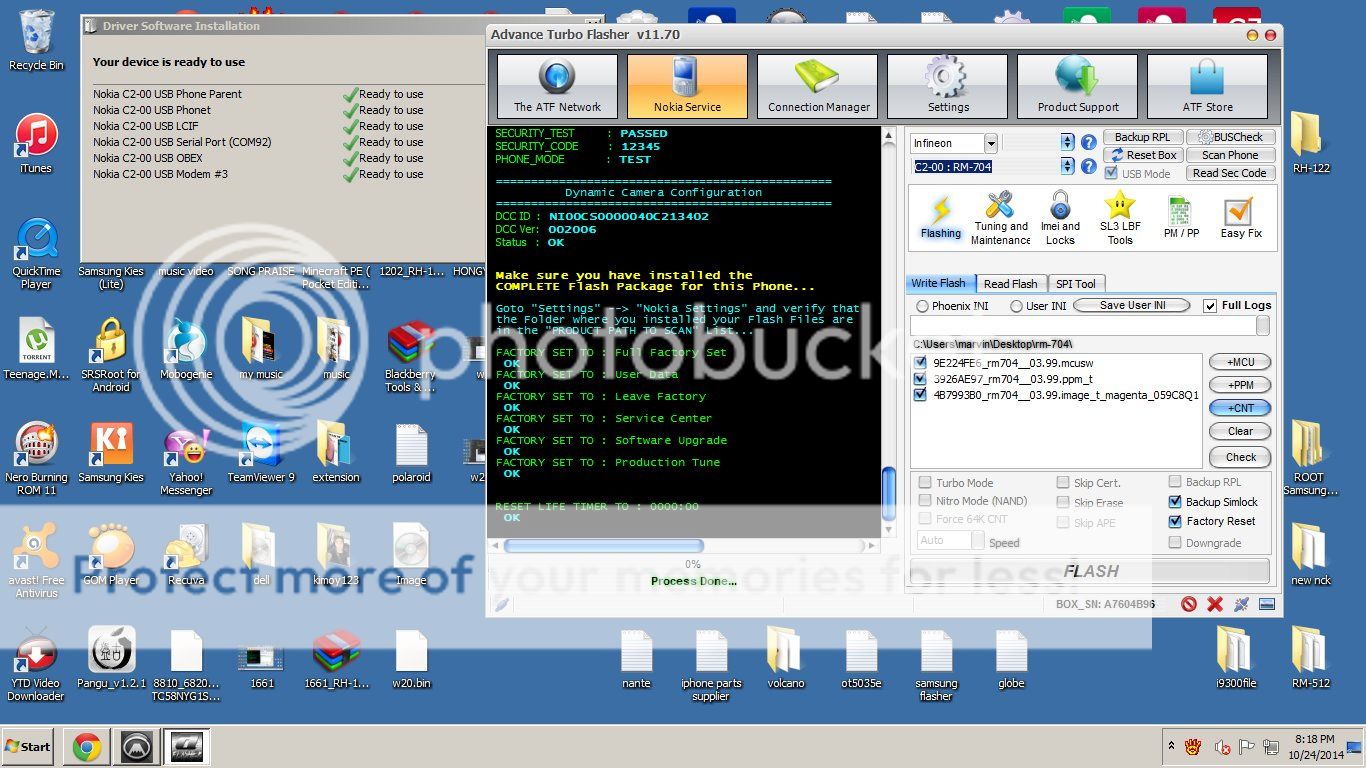The width and height of the screenshot is (1366, 768).
Task: Expand the Auto speed dropdown
Action: (977, 540)
